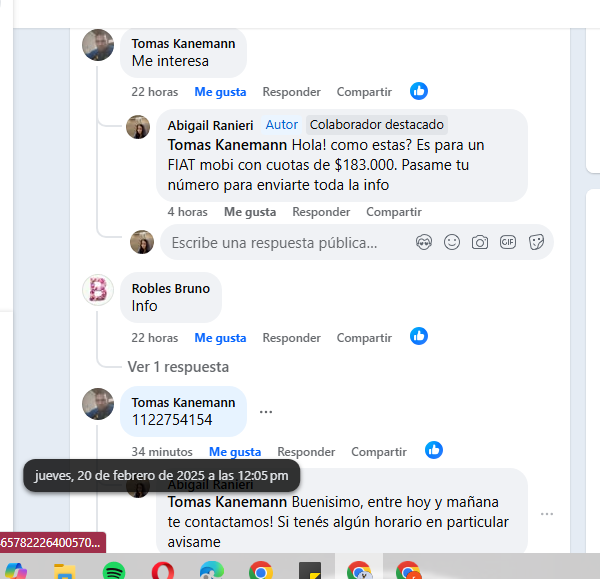Focus the 'Escribe una respuesta pública' field

pyautogui.click(x=285, y=243)
